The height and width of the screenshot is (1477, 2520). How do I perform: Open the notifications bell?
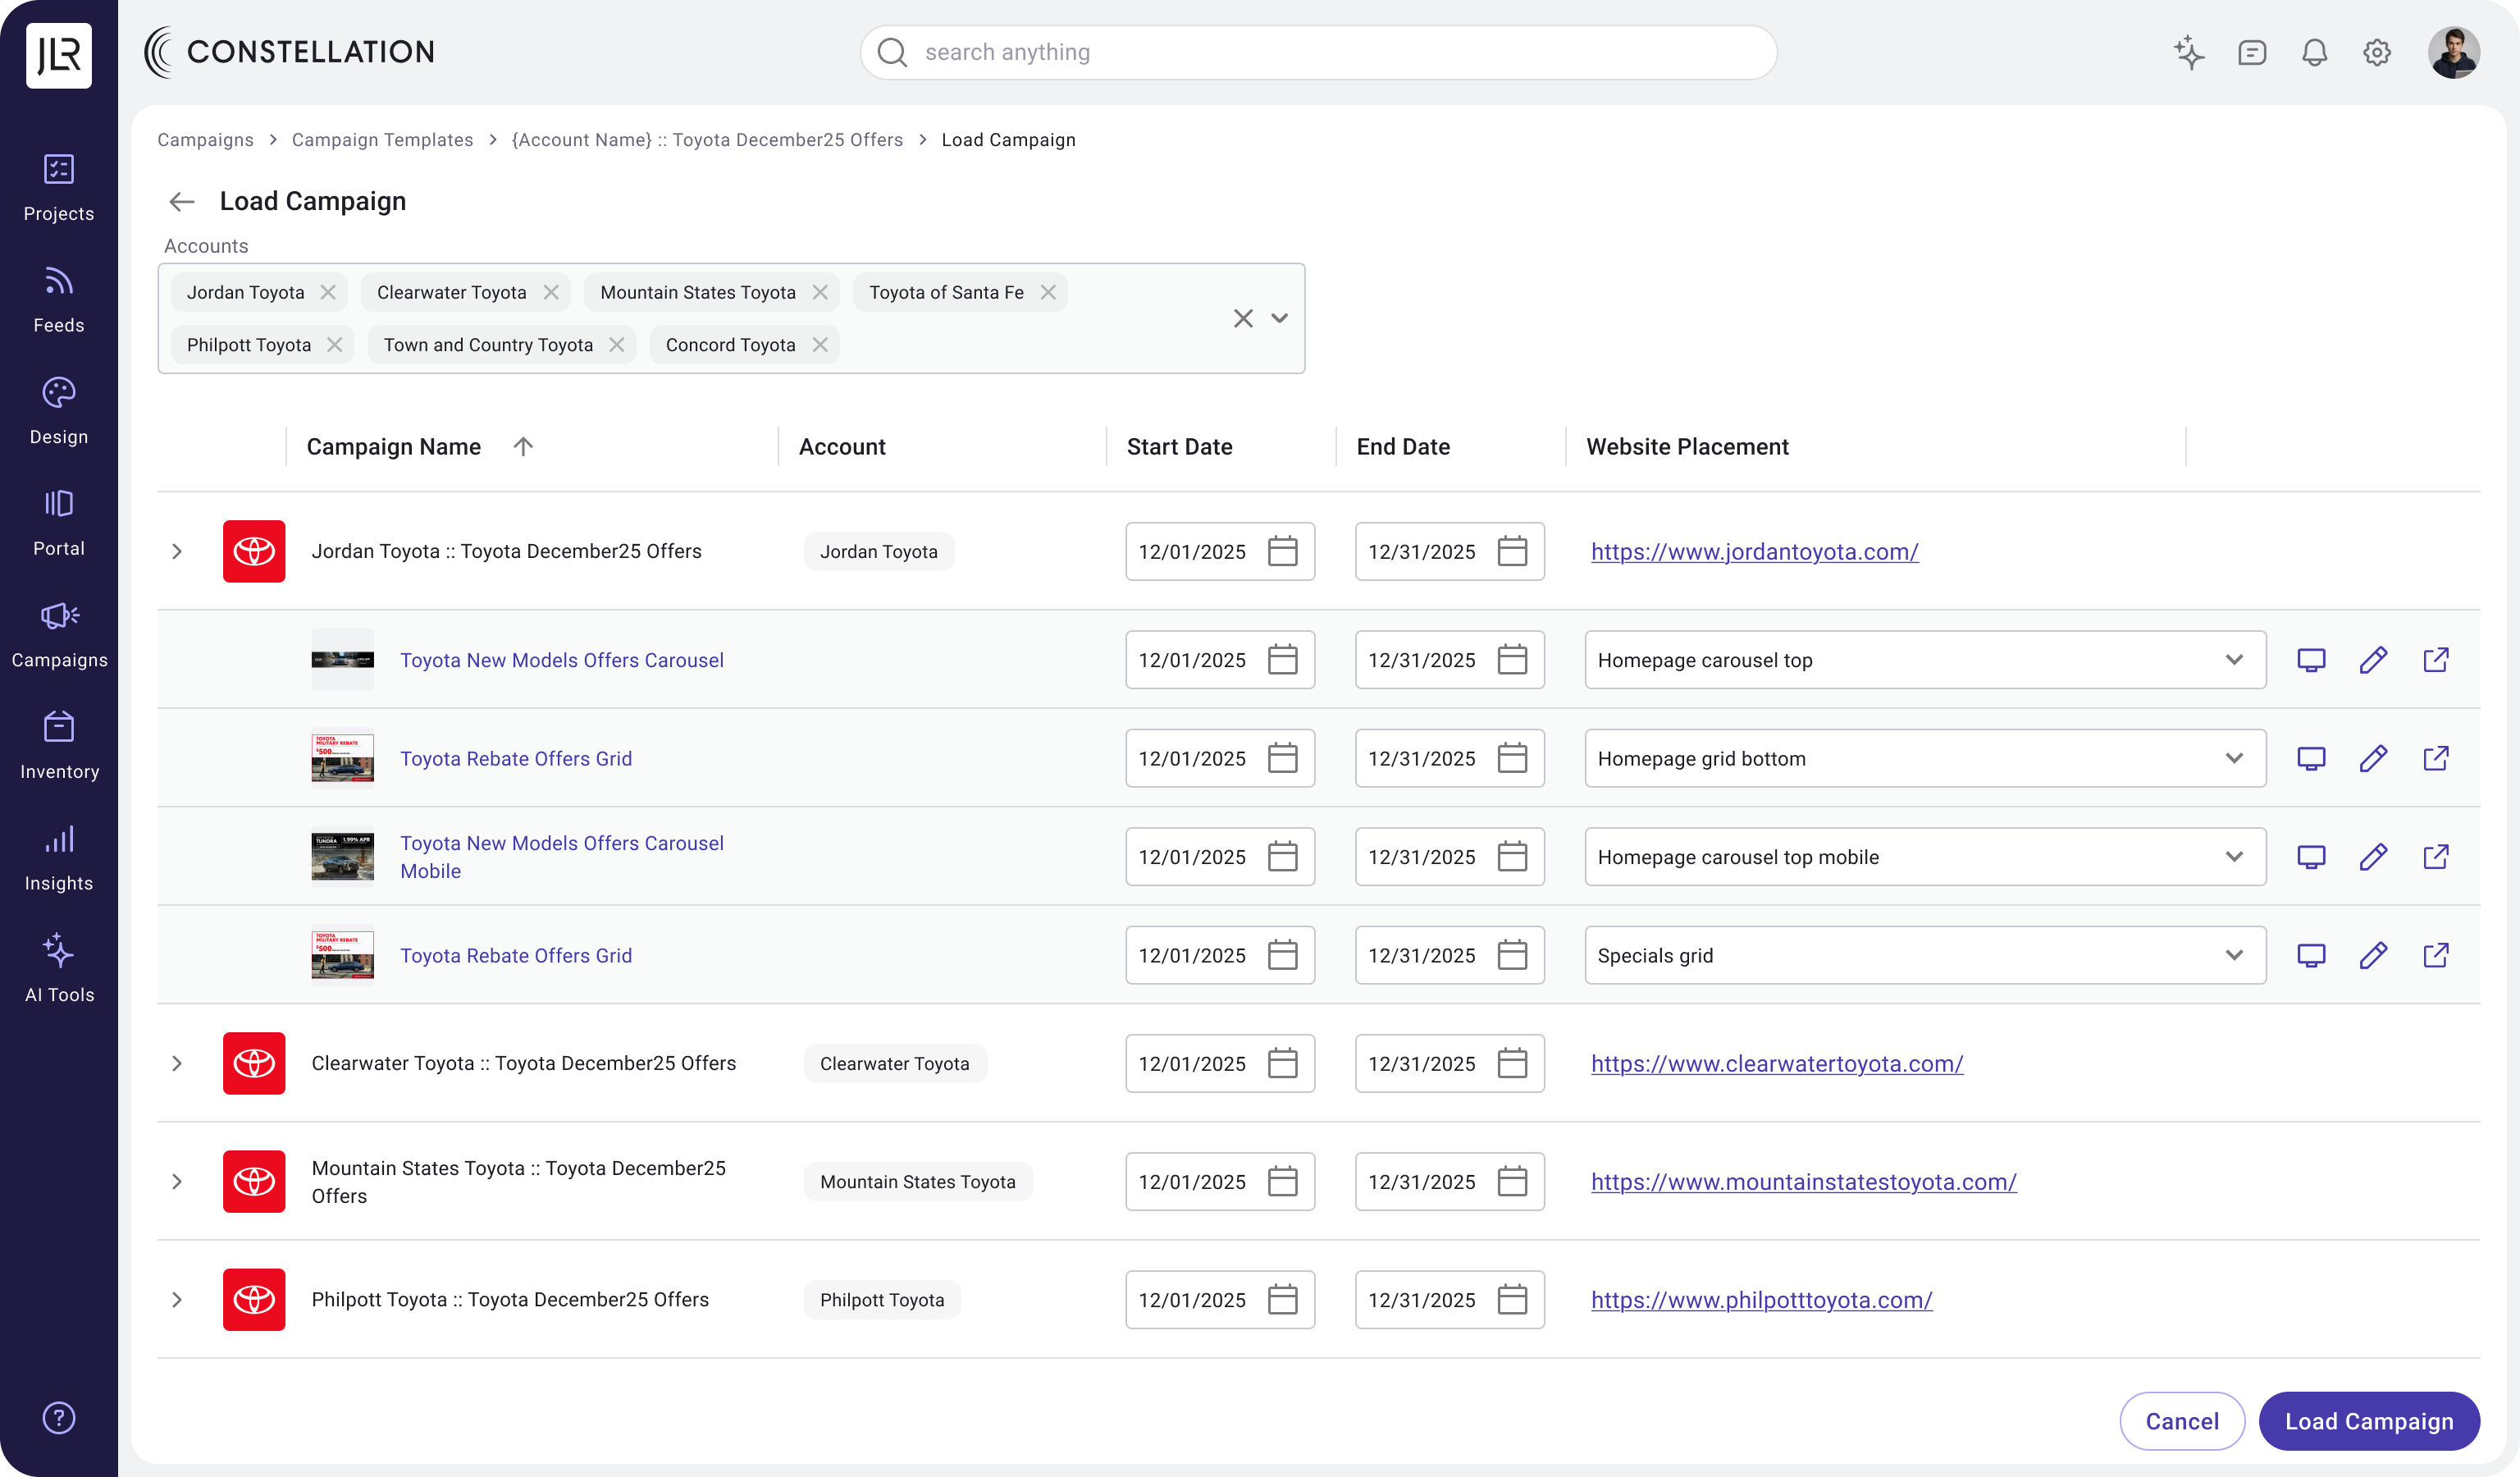[2314, 52]
